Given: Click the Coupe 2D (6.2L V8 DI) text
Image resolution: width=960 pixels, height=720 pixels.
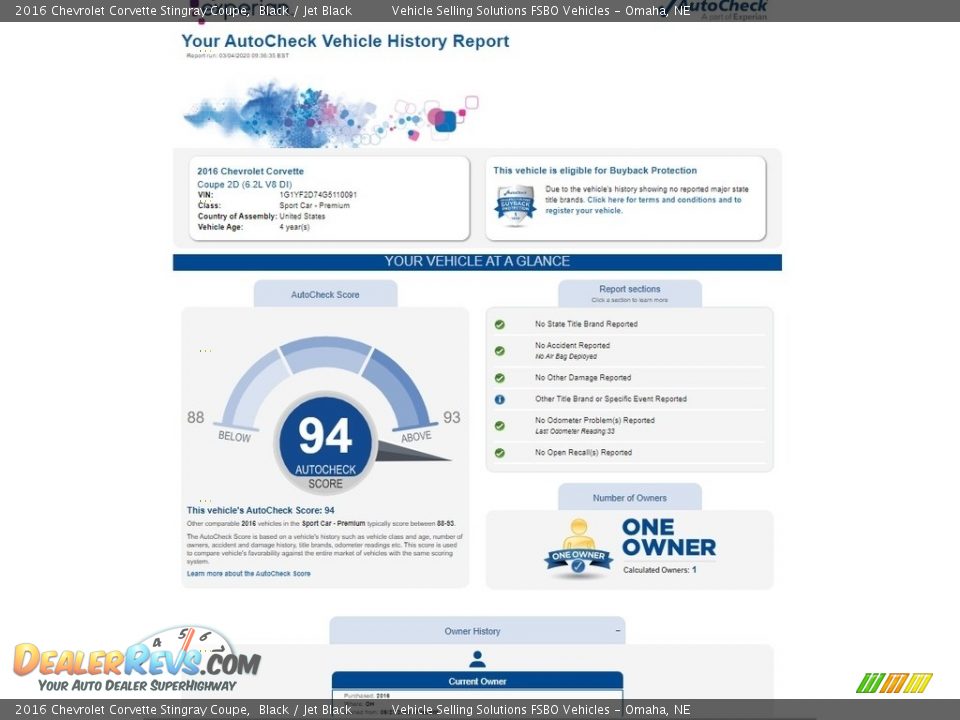Looking at the screenshot, I should pos(244,184).
